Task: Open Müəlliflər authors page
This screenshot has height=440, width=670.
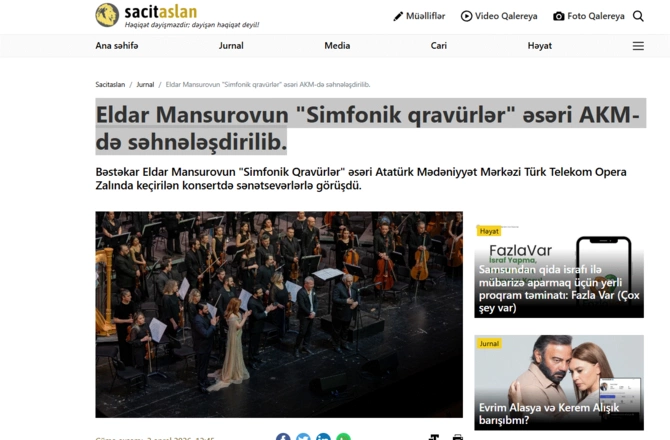Action: pyautogui.click(x=419, y=16)
